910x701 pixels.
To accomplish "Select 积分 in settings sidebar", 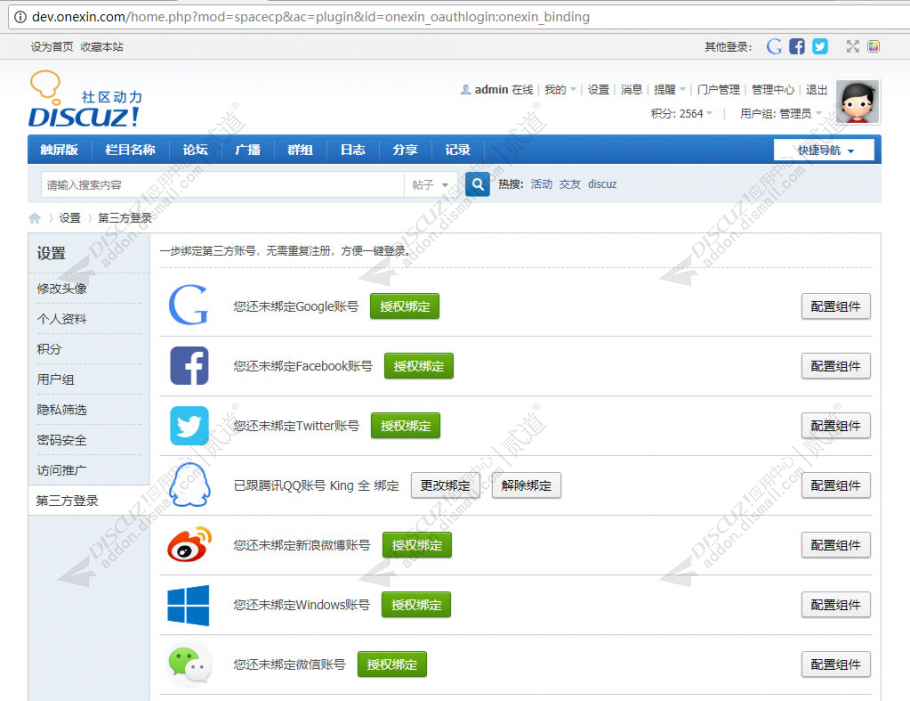I will 49,349.
